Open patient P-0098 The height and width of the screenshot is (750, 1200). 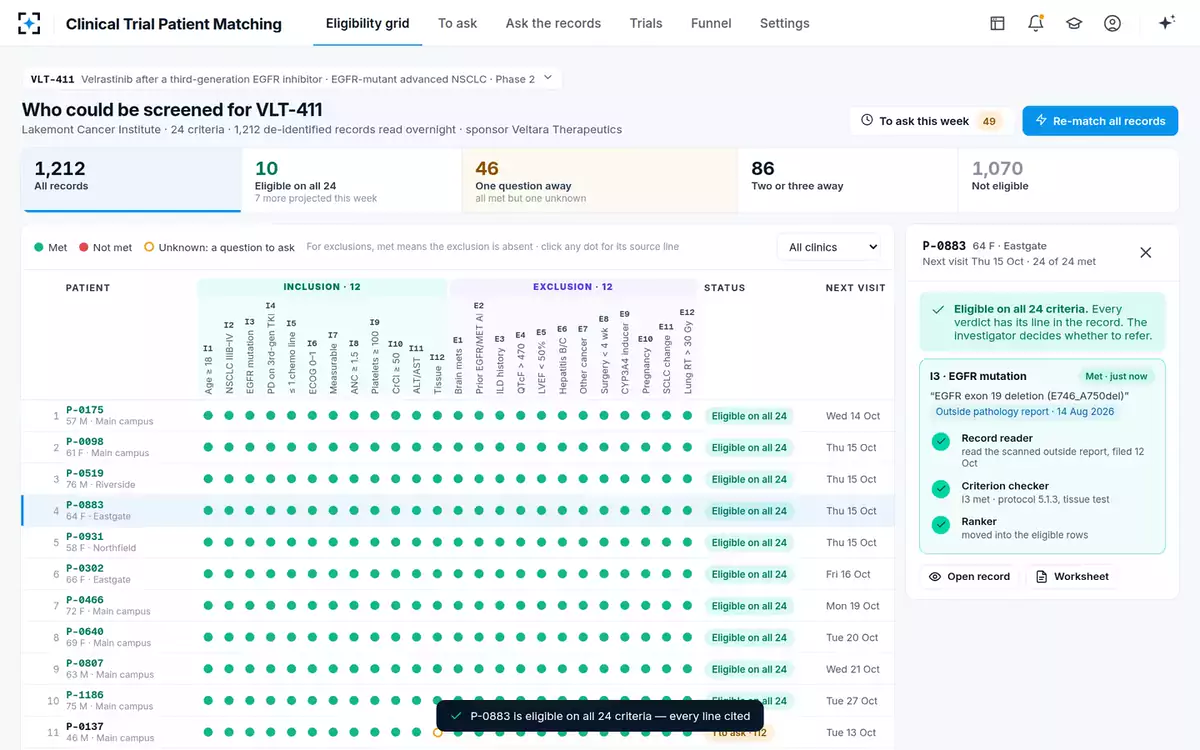point(85,442)
